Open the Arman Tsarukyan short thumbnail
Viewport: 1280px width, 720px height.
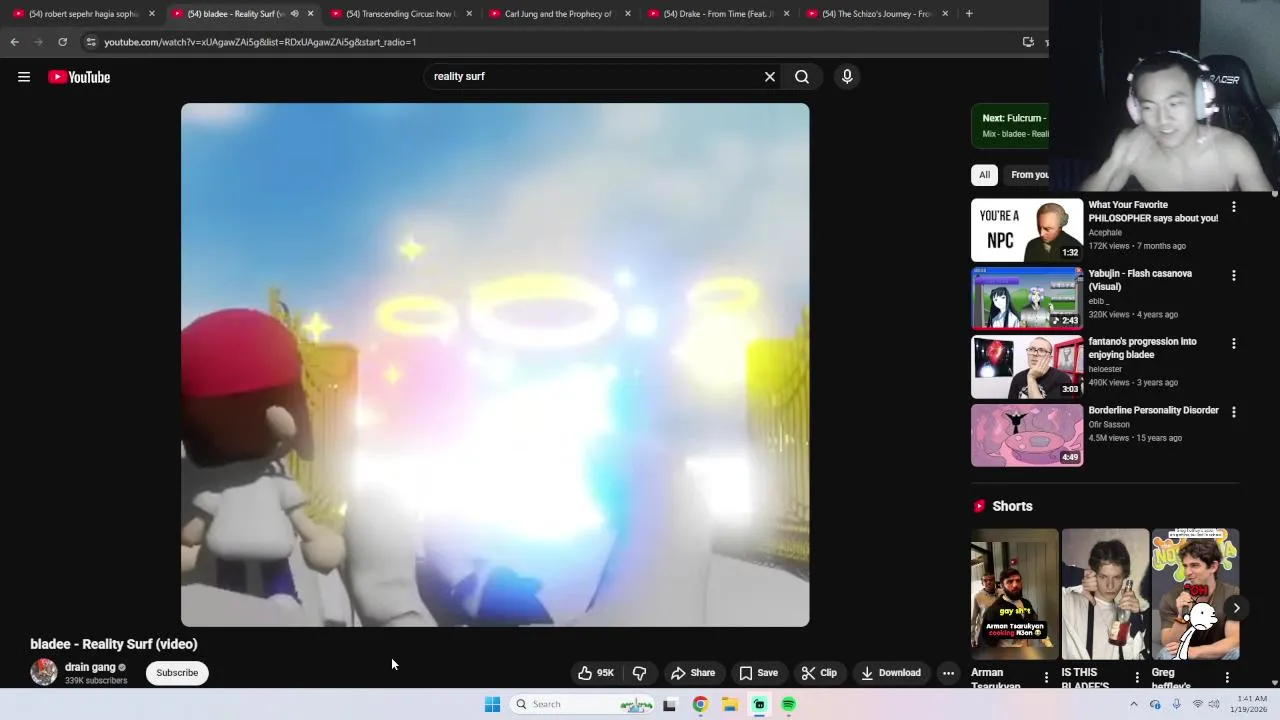(x=1014, y=594)
